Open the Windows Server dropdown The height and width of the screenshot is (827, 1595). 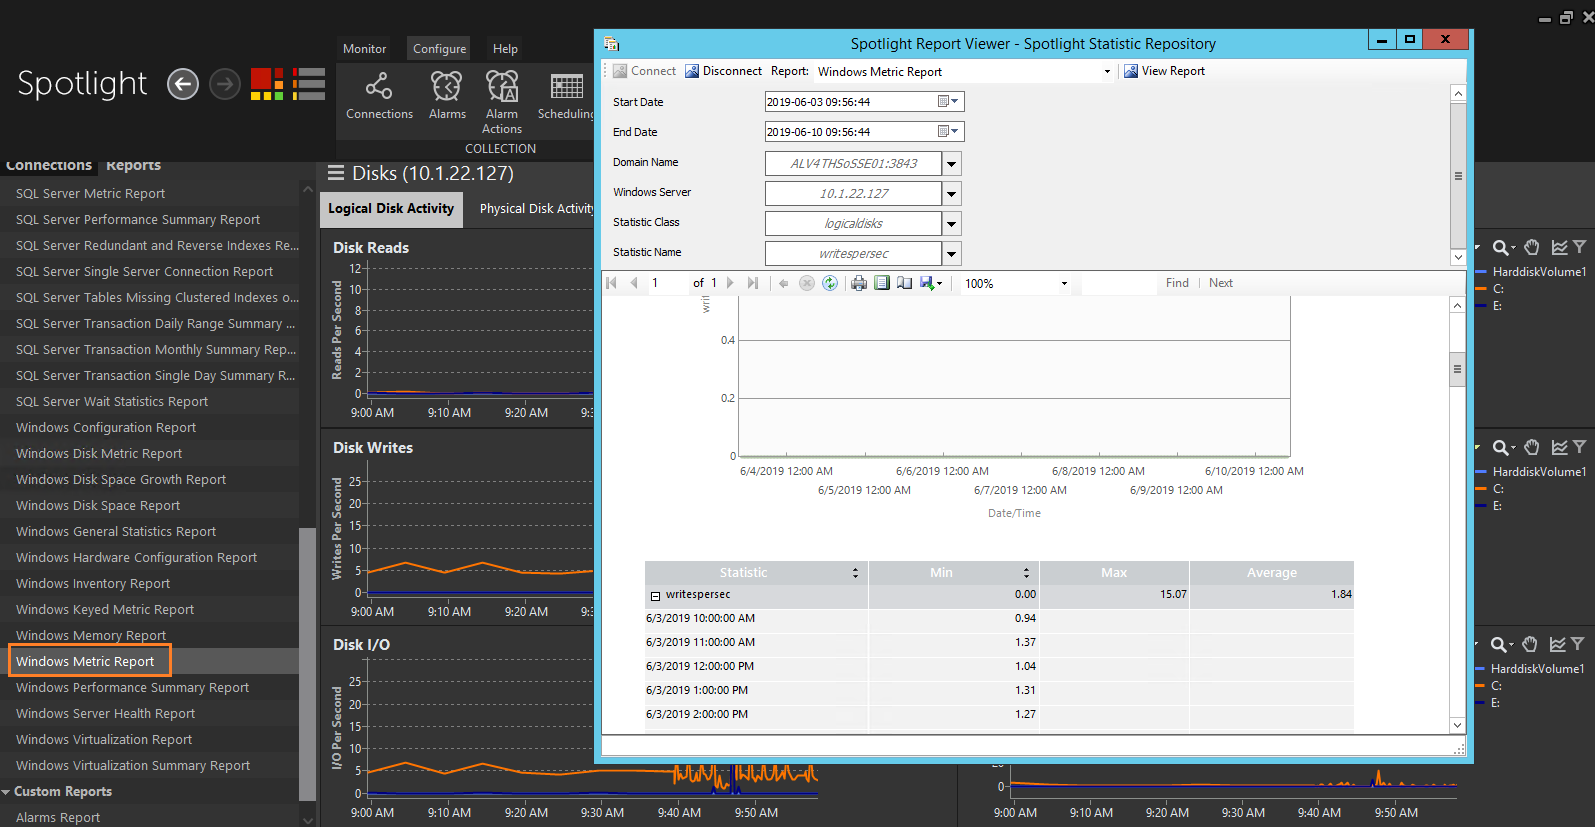(x=952, y=193)
